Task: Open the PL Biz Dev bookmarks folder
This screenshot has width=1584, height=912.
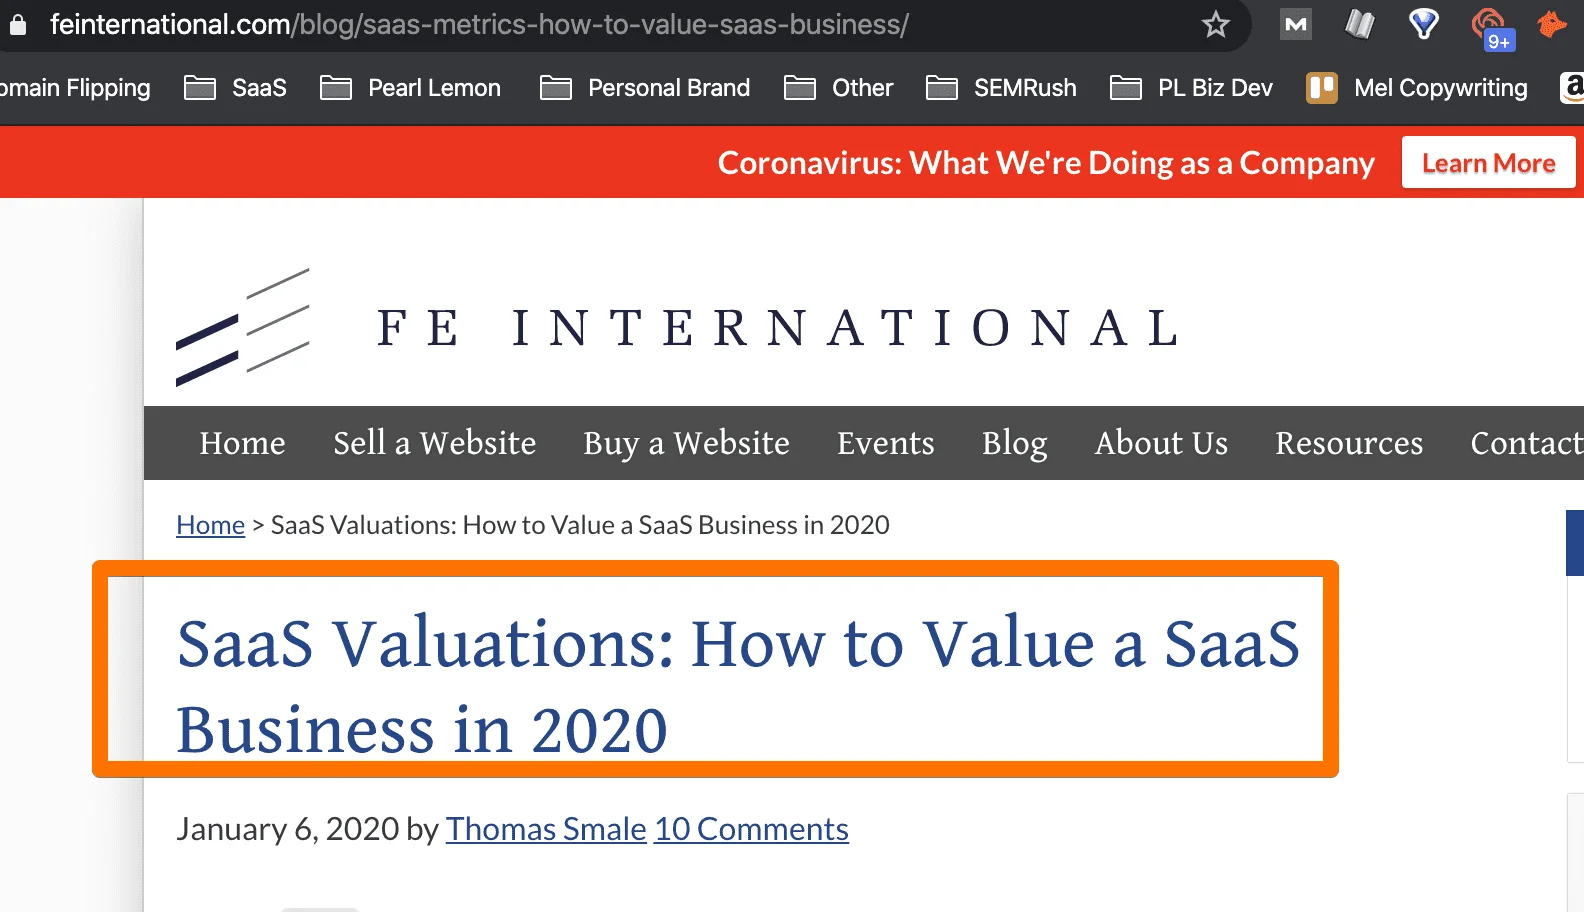Action: 1191,88
